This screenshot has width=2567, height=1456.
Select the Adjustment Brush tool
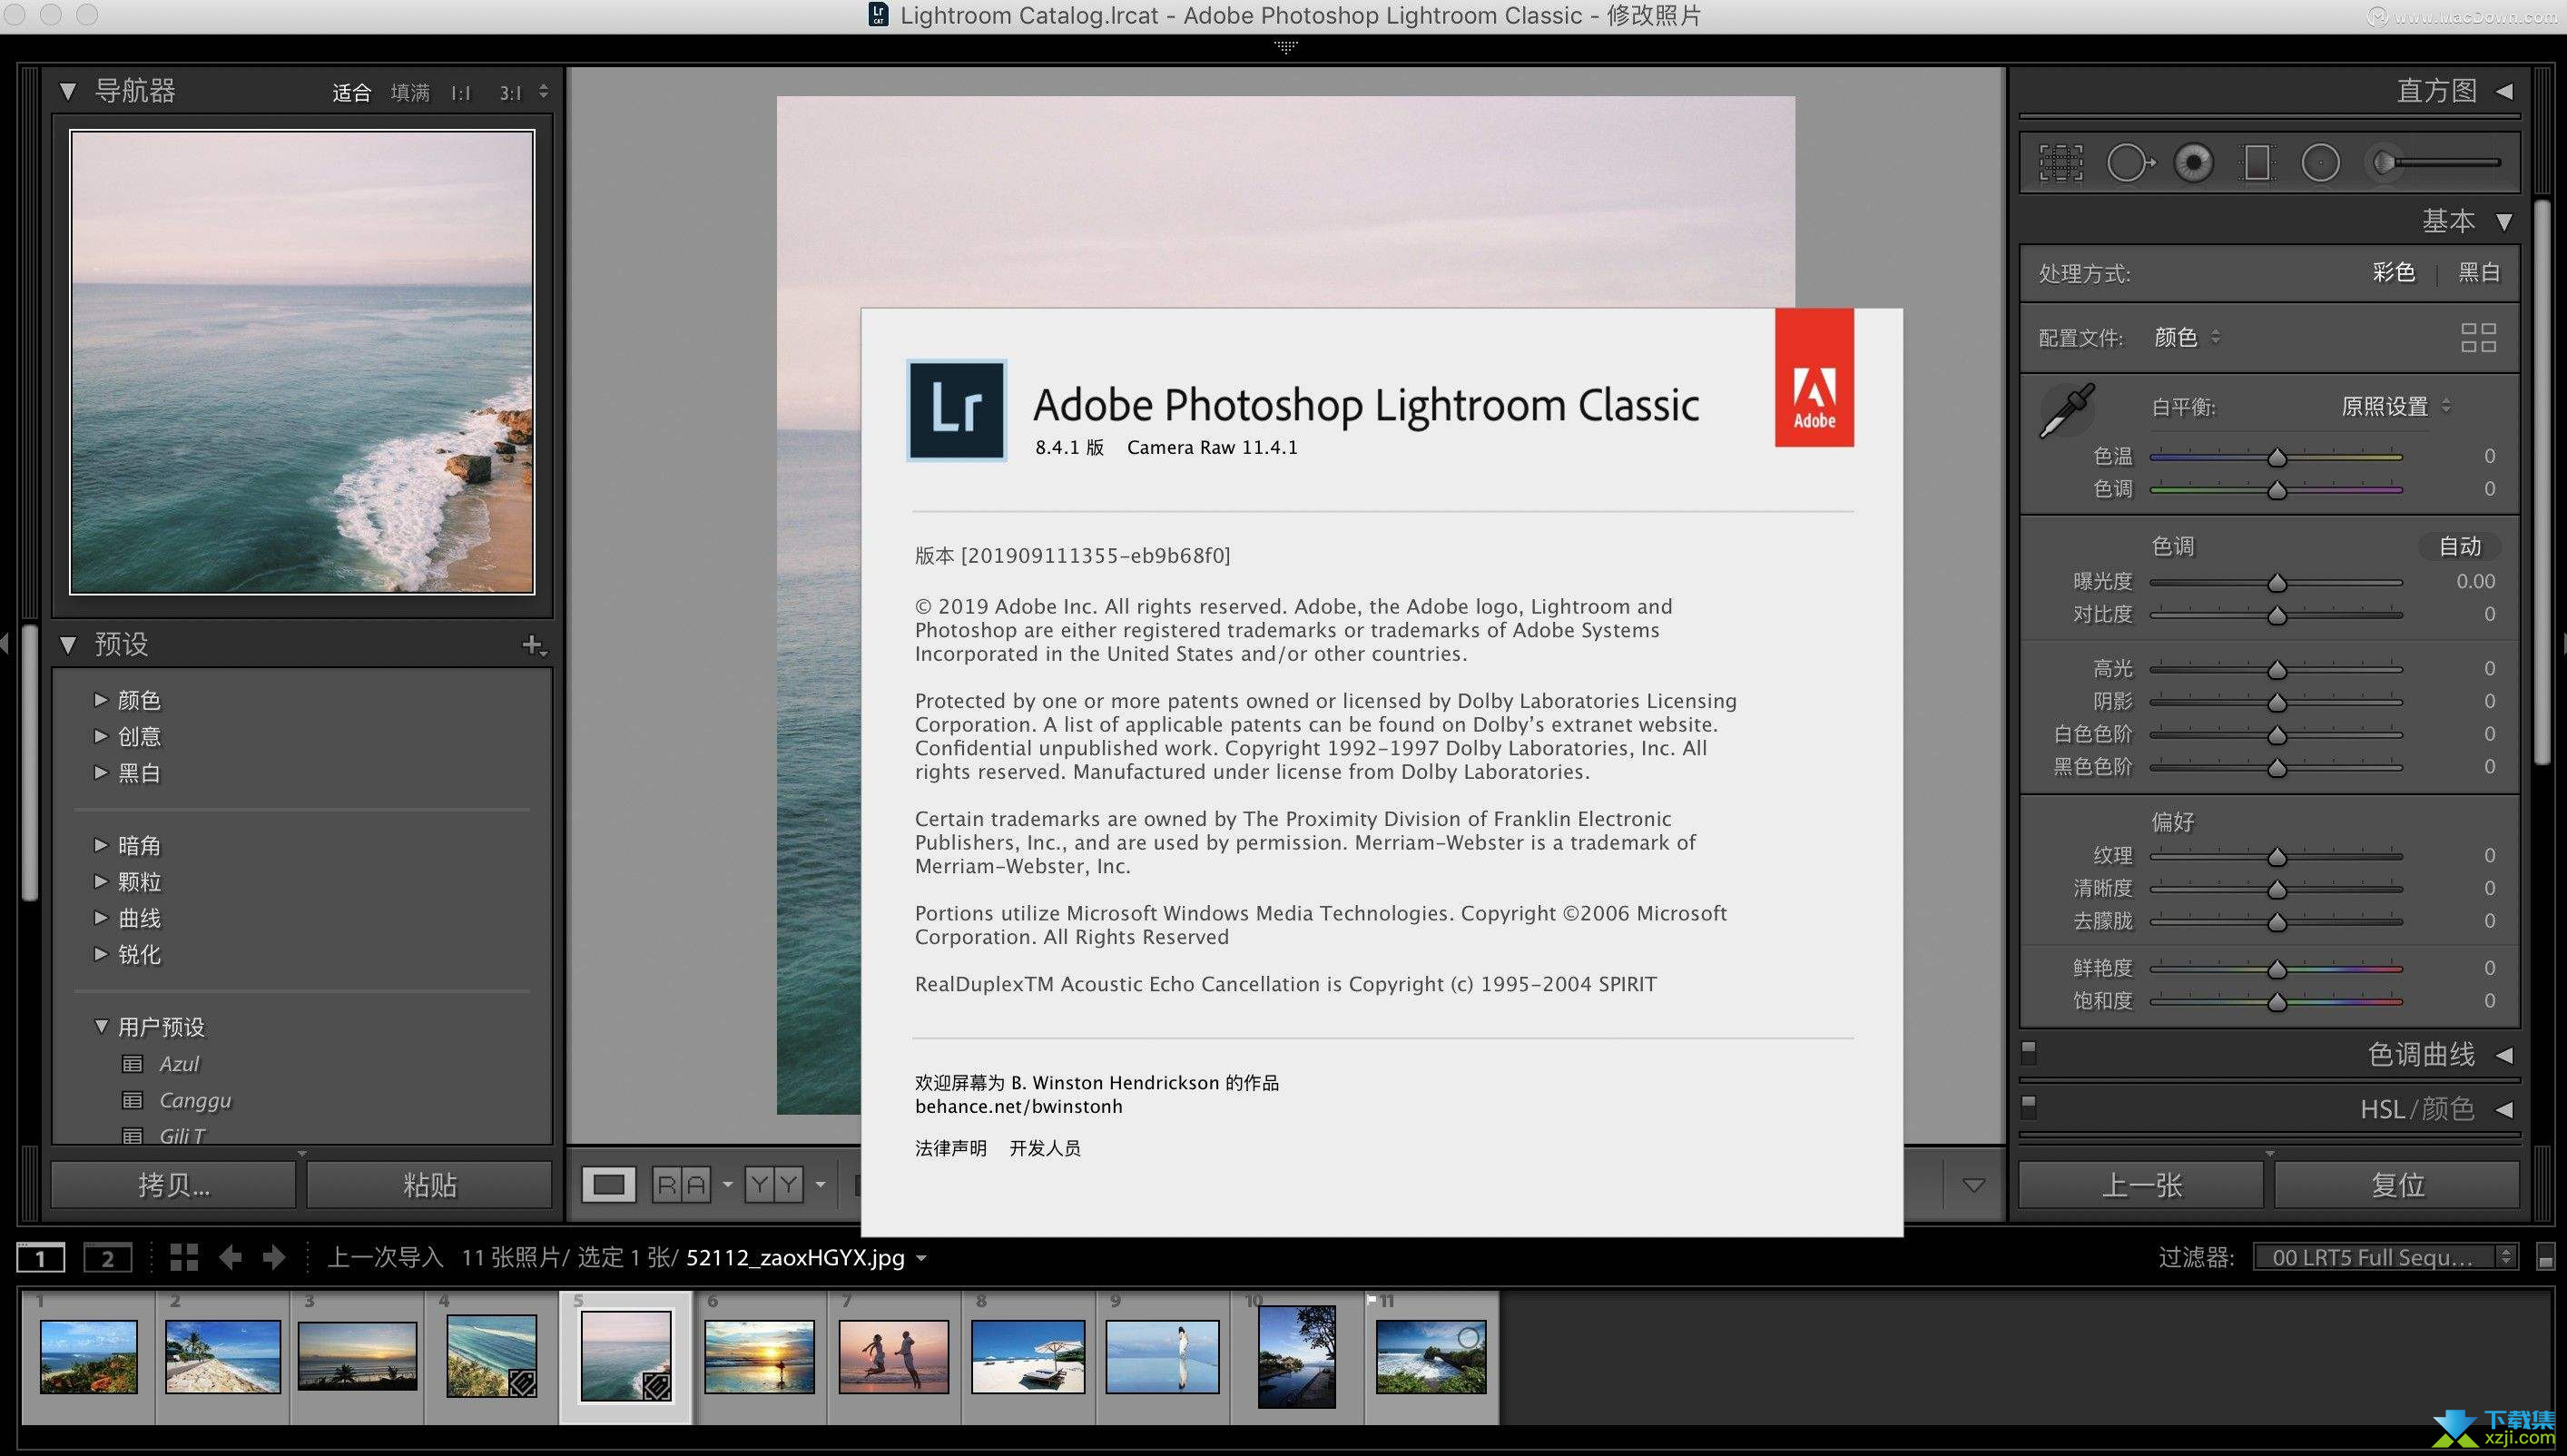(x=2437, y=162)
